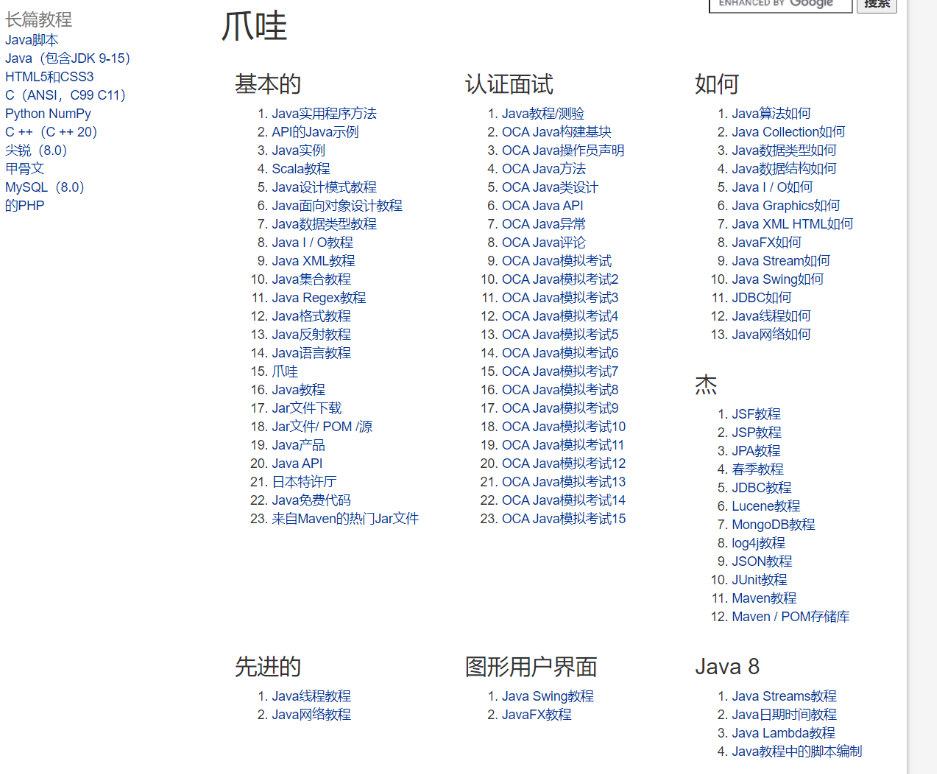Open C（ANSI，C99 C11） sidebar link

point(65,96)
